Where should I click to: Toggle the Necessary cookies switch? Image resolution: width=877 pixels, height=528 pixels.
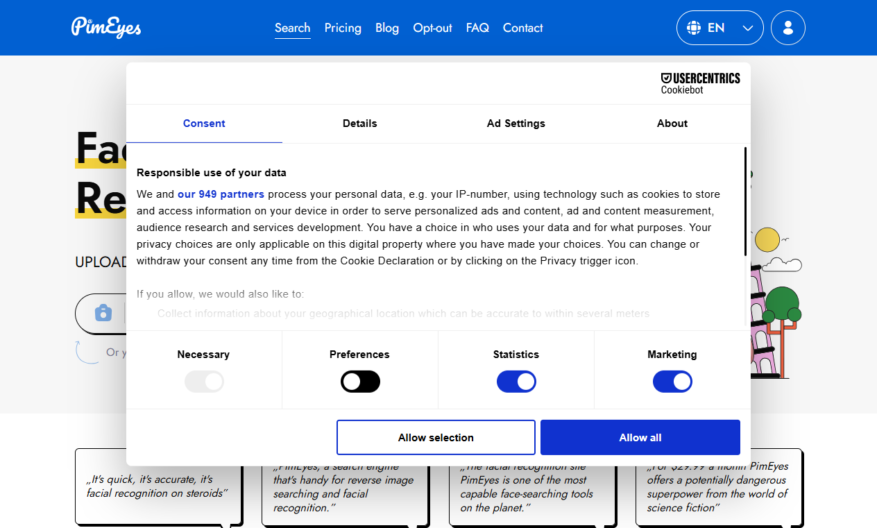click(x=204, y=381)
